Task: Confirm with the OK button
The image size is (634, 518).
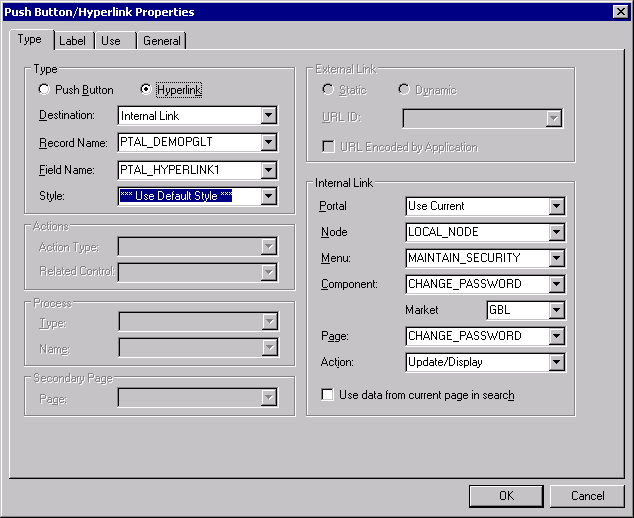Action: click(506, 496)
